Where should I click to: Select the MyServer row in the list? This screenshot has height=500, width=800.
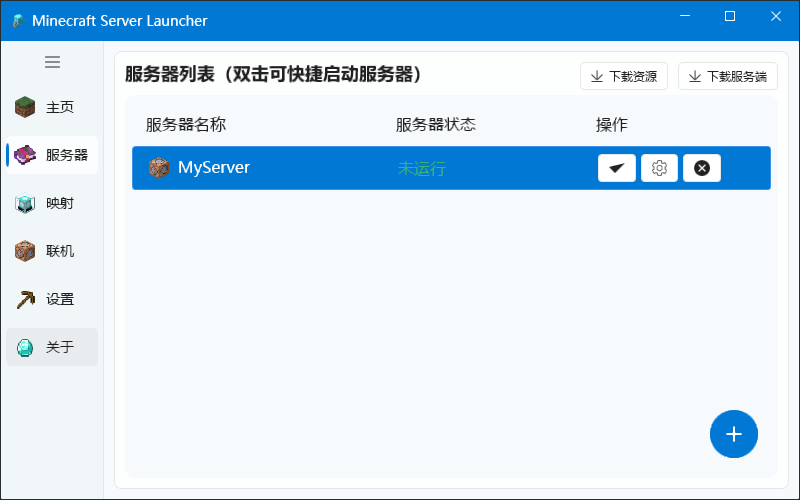click(x=300, y=168)
